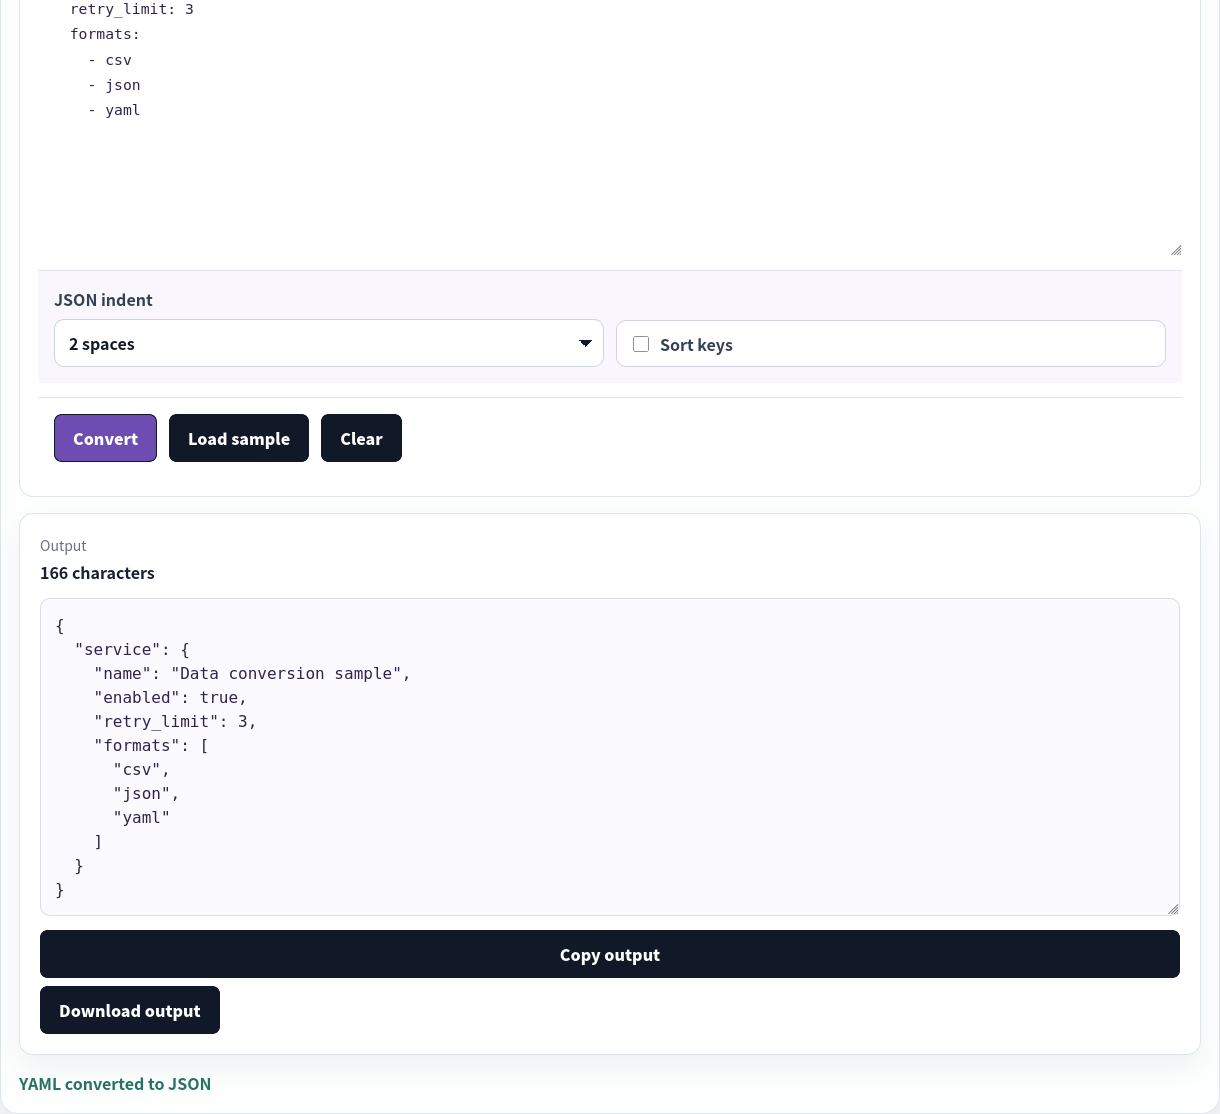Grab the input textarea resize handle
This screenshot has height=1114, width=1220.
(1176, 250)
